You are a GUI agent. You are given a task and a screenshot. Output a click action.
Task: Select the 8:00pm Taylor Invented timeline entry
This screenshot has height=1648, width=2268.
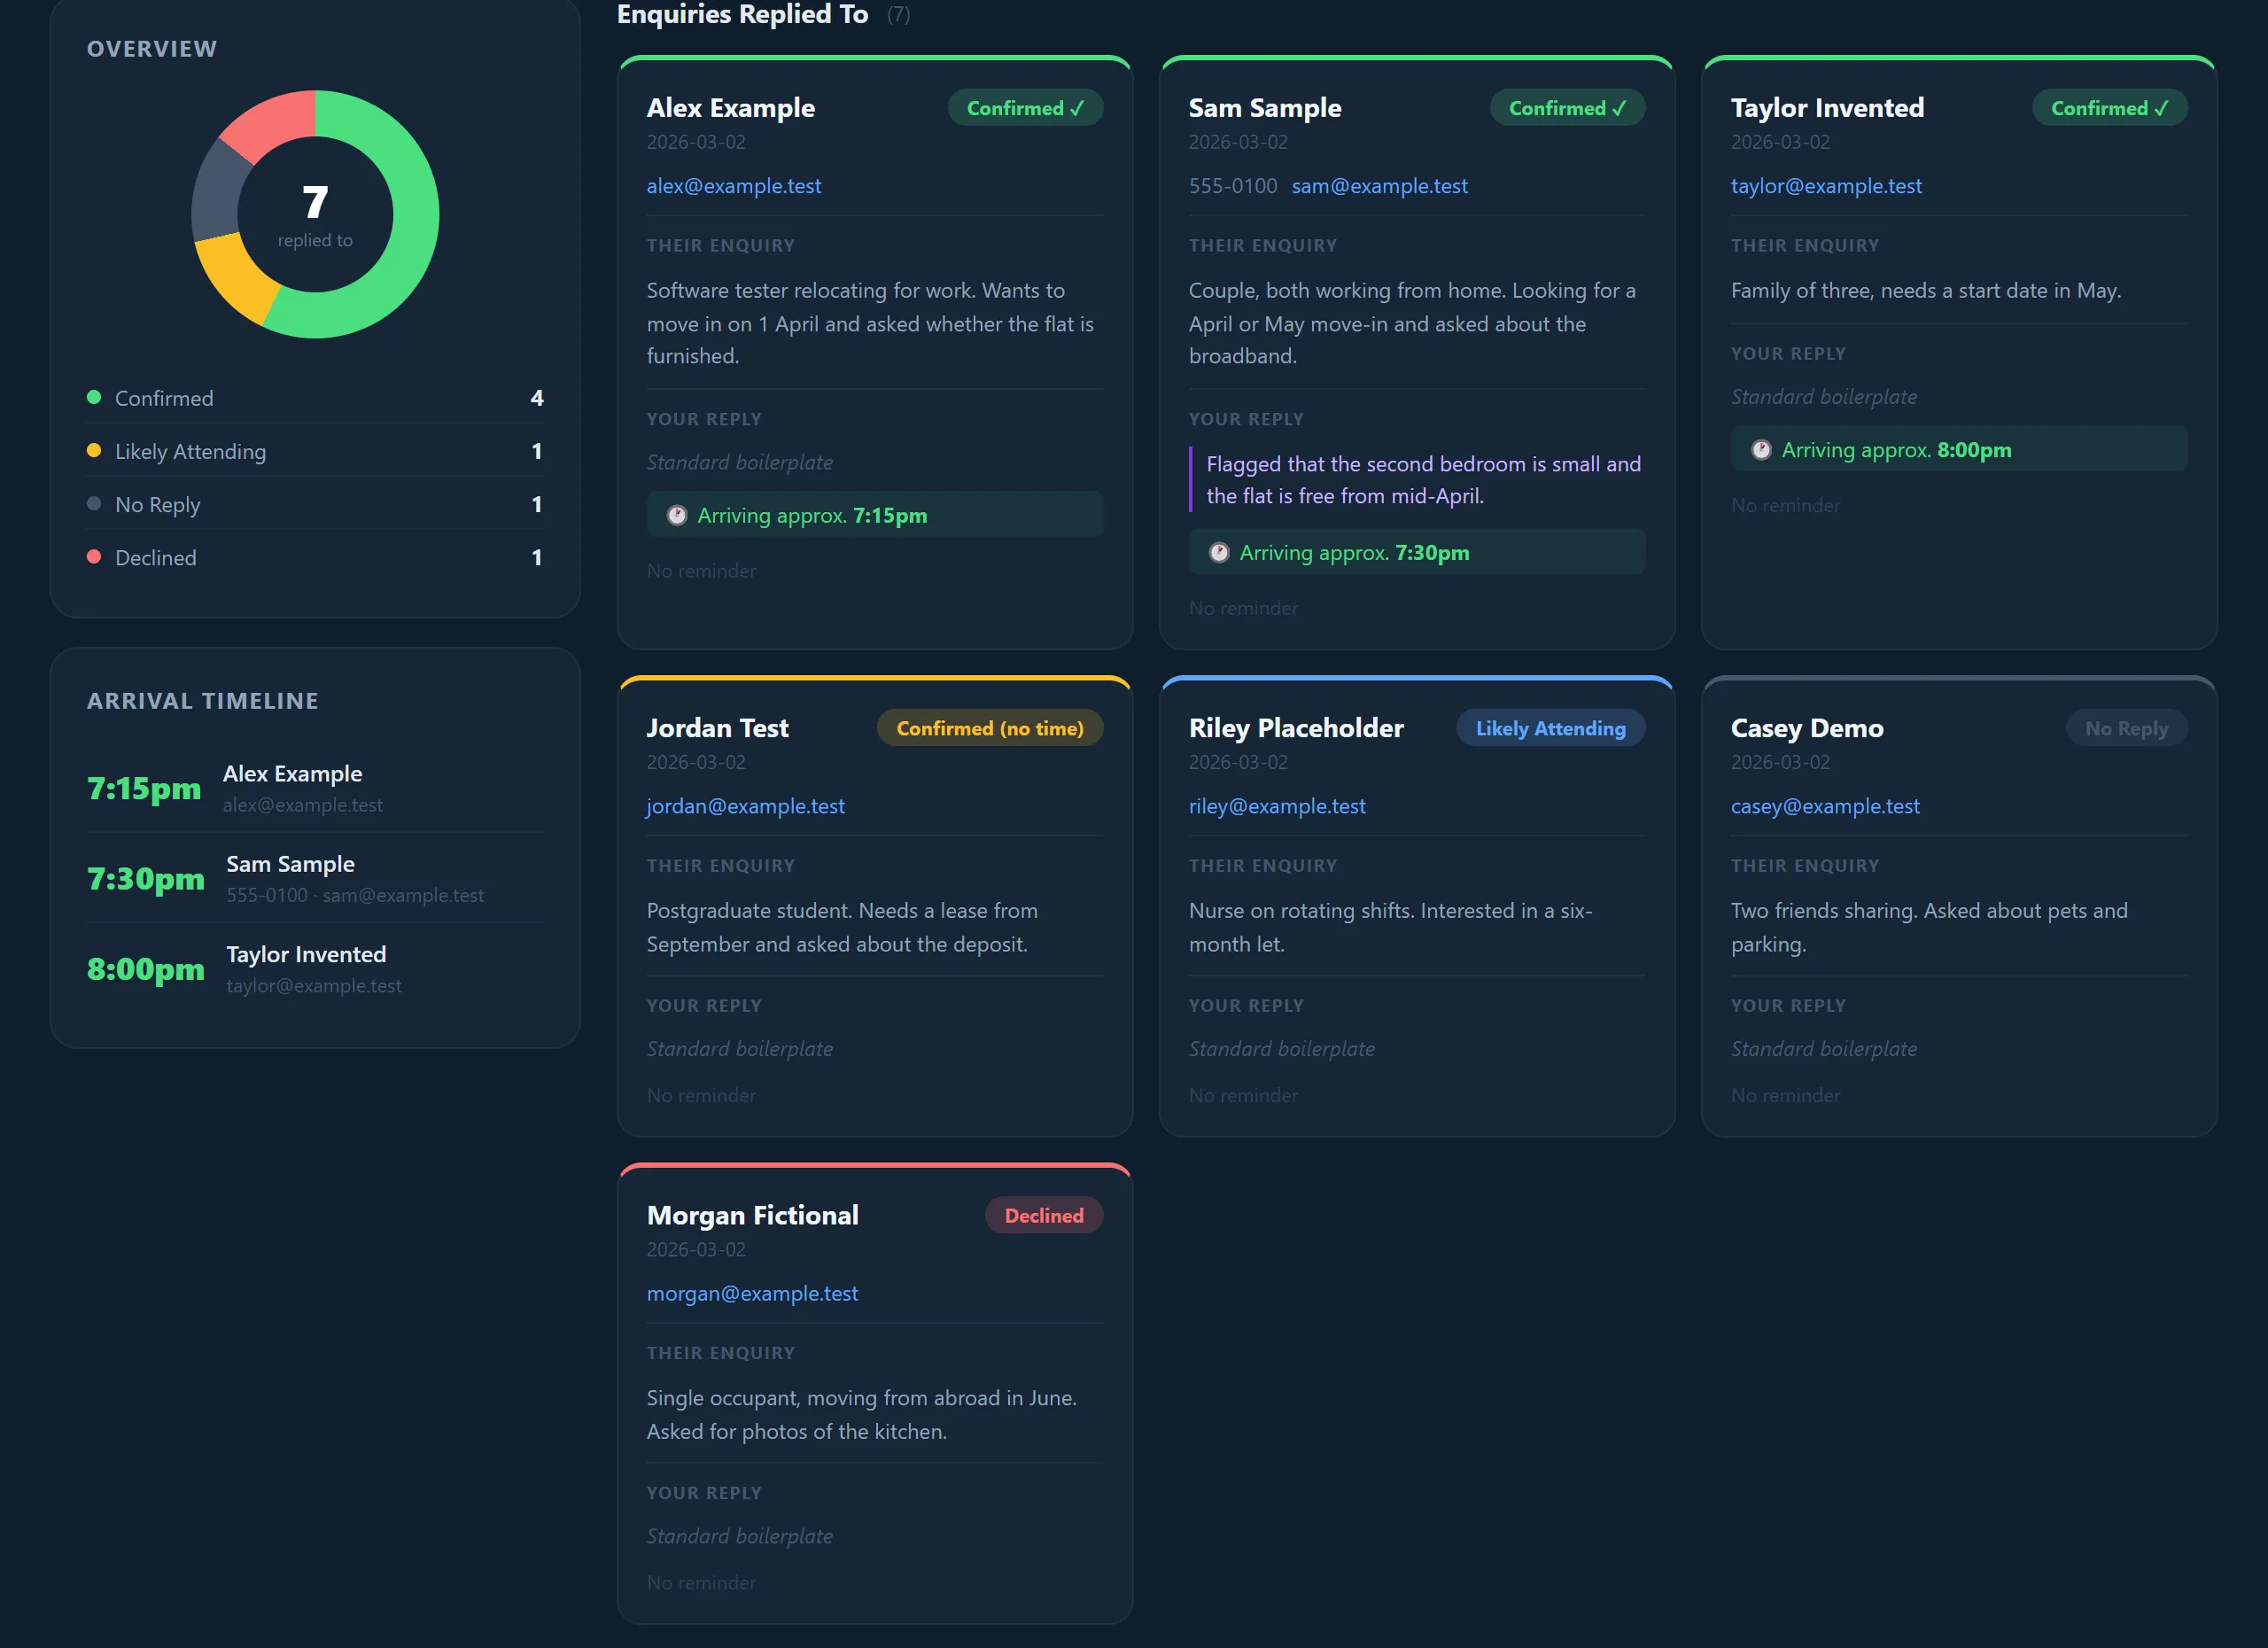click(x=315, y=968)
